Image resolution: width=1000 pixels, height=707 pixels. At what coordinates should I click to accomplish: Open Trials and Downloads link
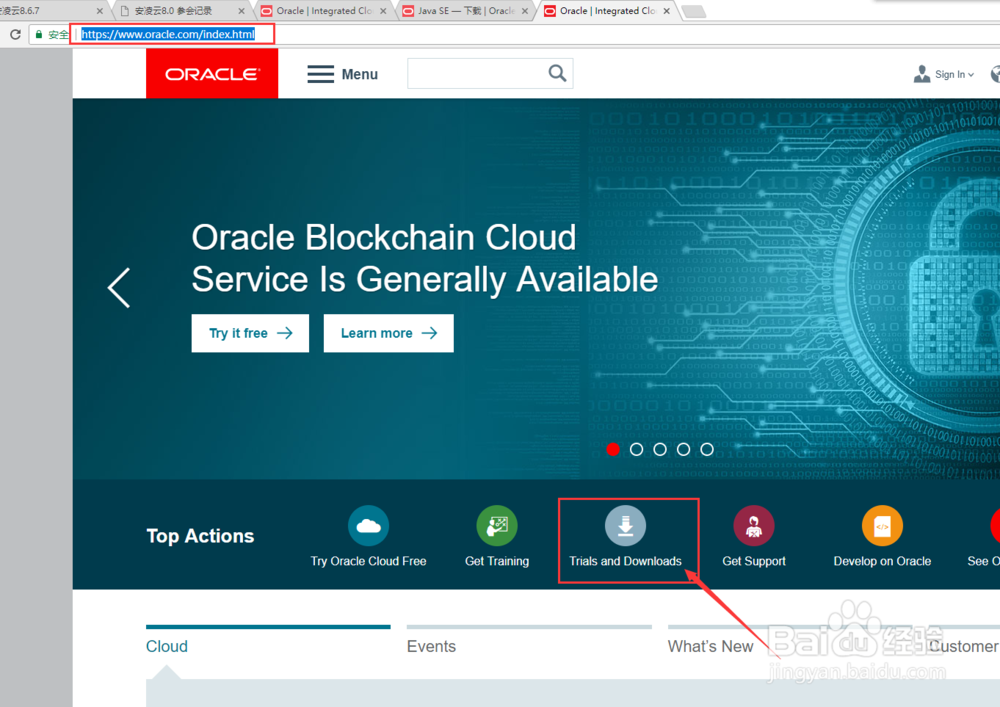[x=626, y=561]
